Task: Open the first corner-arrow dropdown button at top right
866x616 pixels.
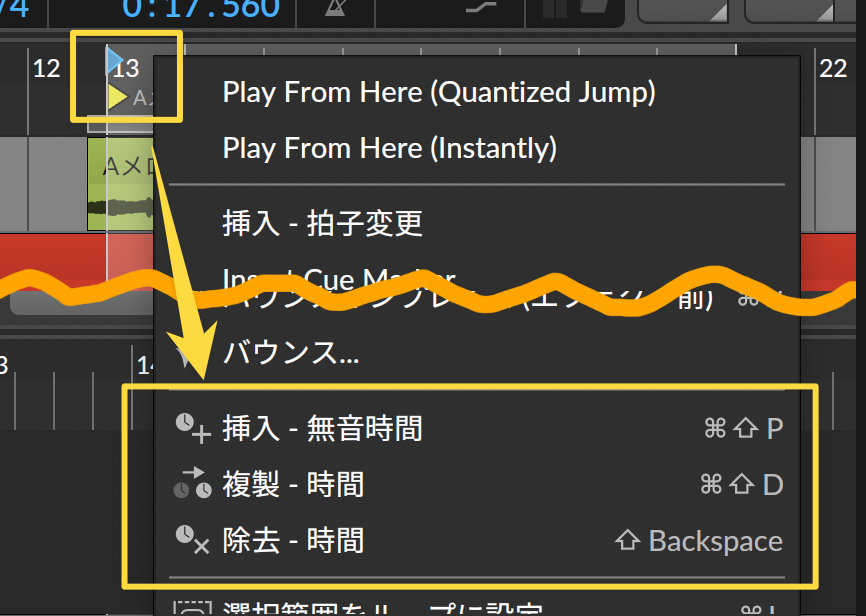Action: pyautogui.click(x=684, y=10)
